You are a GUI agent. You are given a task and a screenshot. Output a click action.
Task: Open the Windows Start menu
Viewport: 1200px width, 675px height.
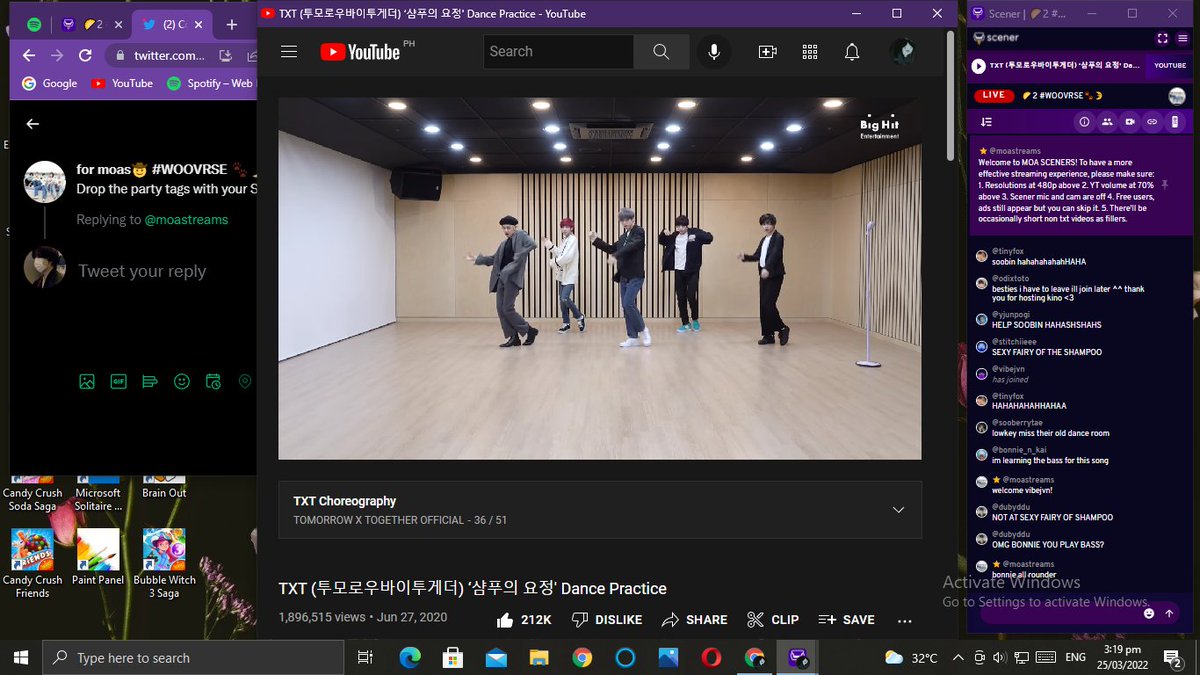[x=21, y=657]
